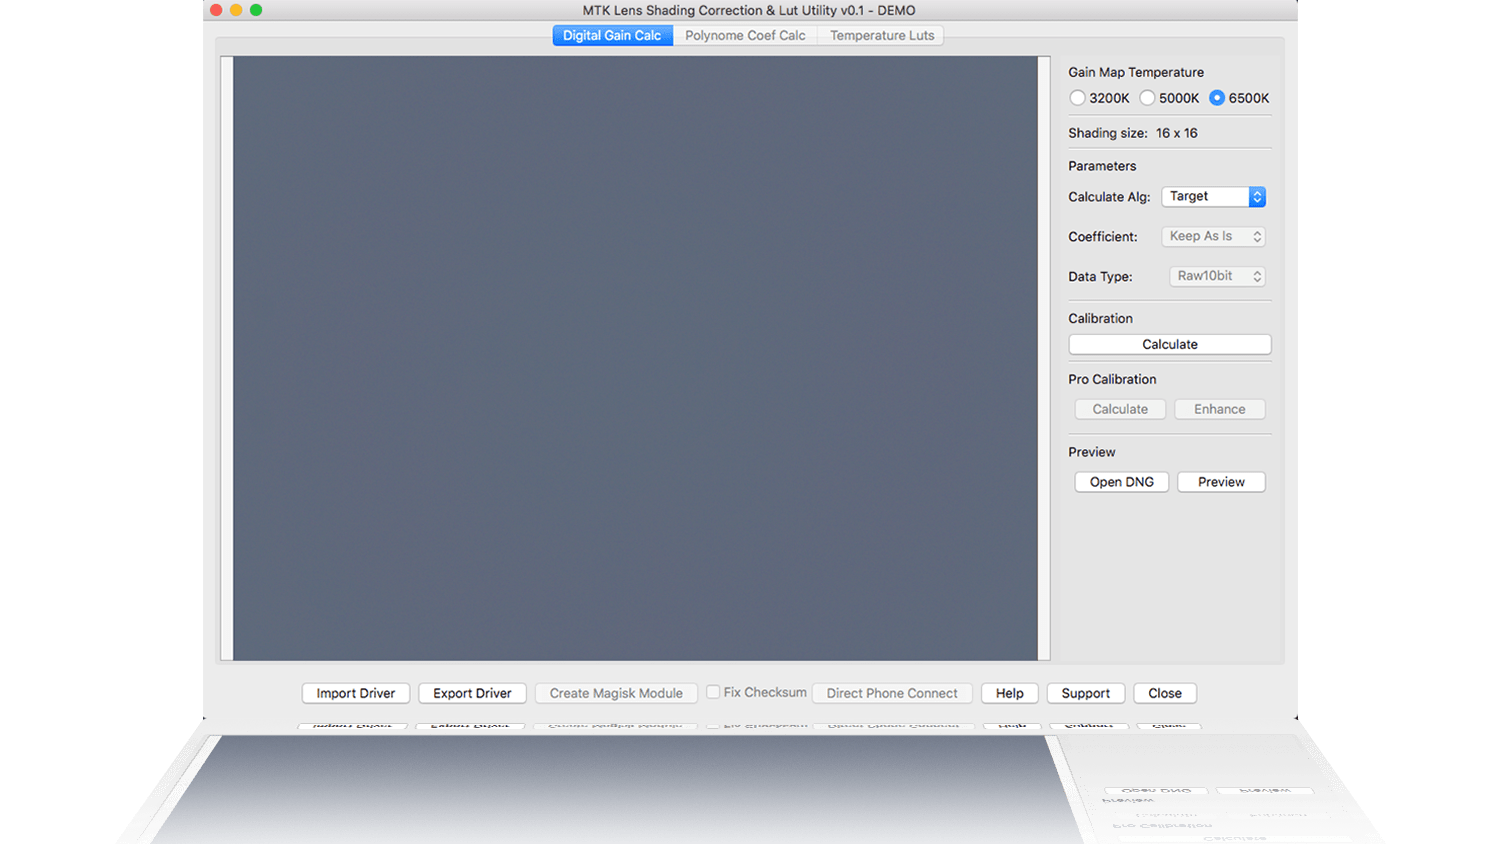
Task: Select the 3200K gain map temperature
Action: pos(1077,98)
